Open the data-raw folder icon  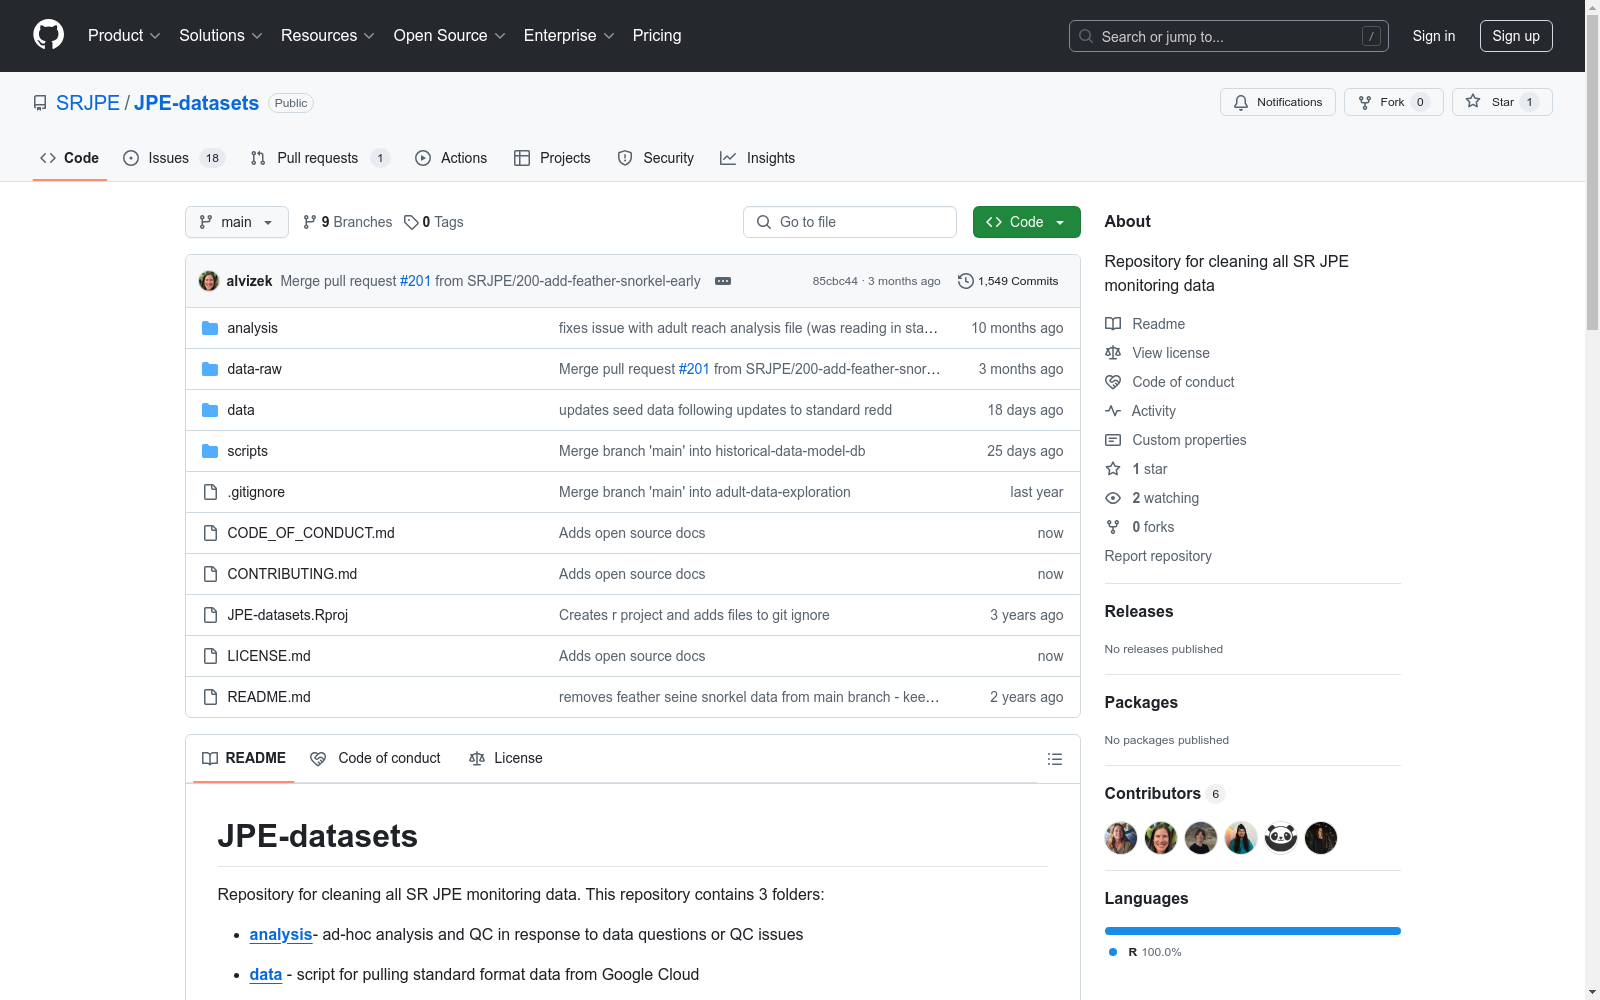tap(210, 369)
